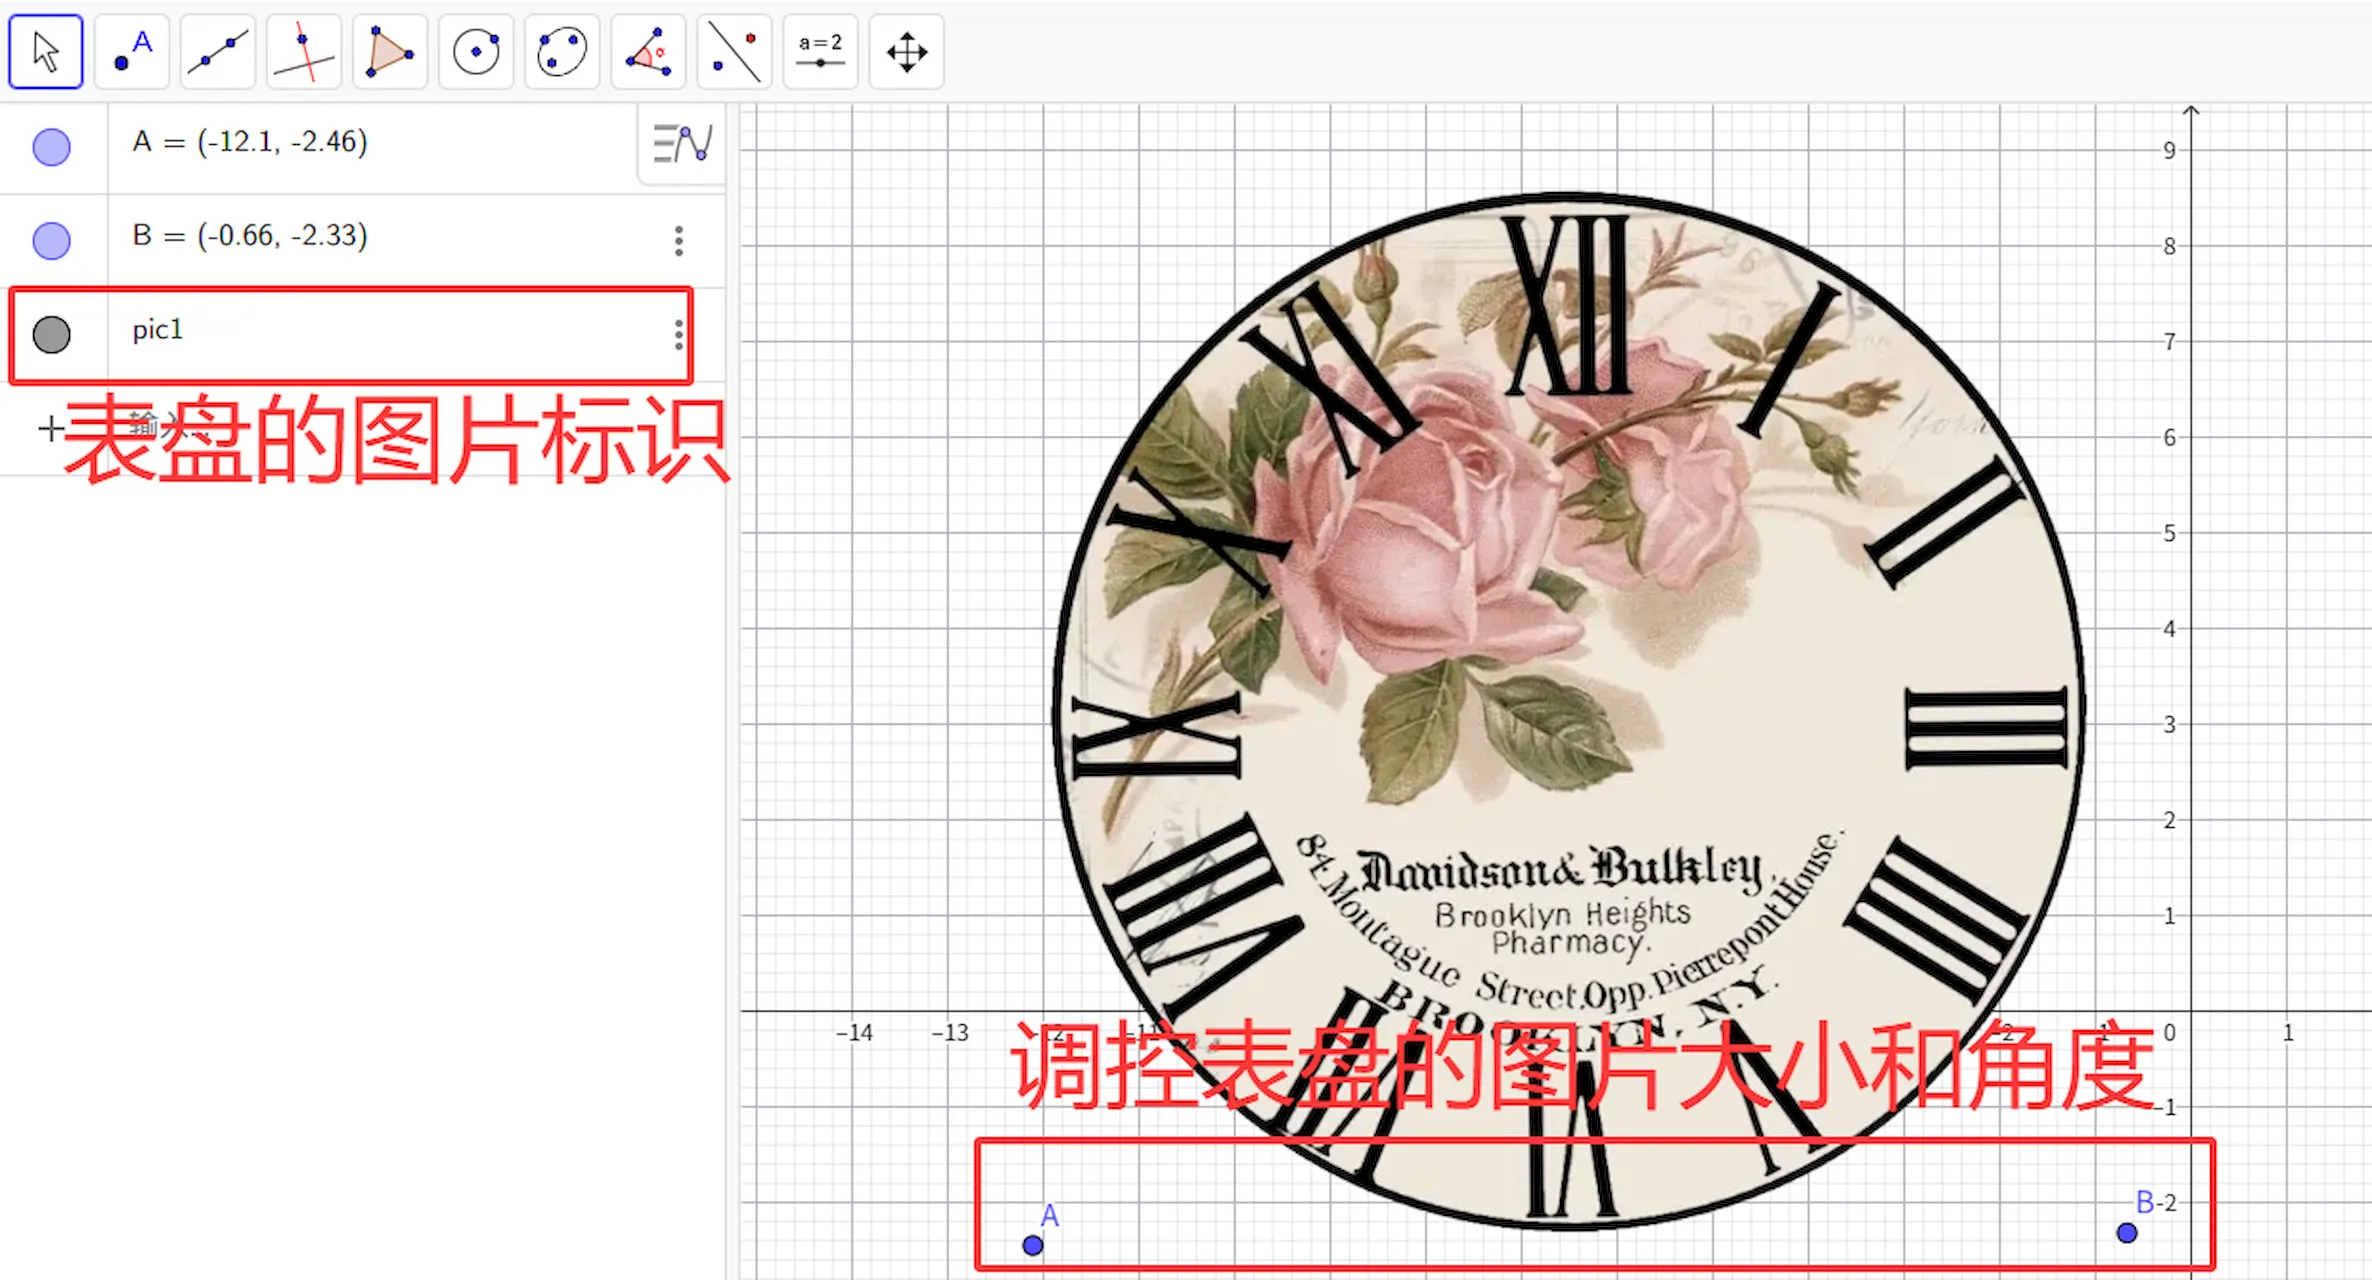Select the Line through two points tool
The height and width of the screenshot is (1280, 2372).
pyautogui.click(x=218, y=52)
